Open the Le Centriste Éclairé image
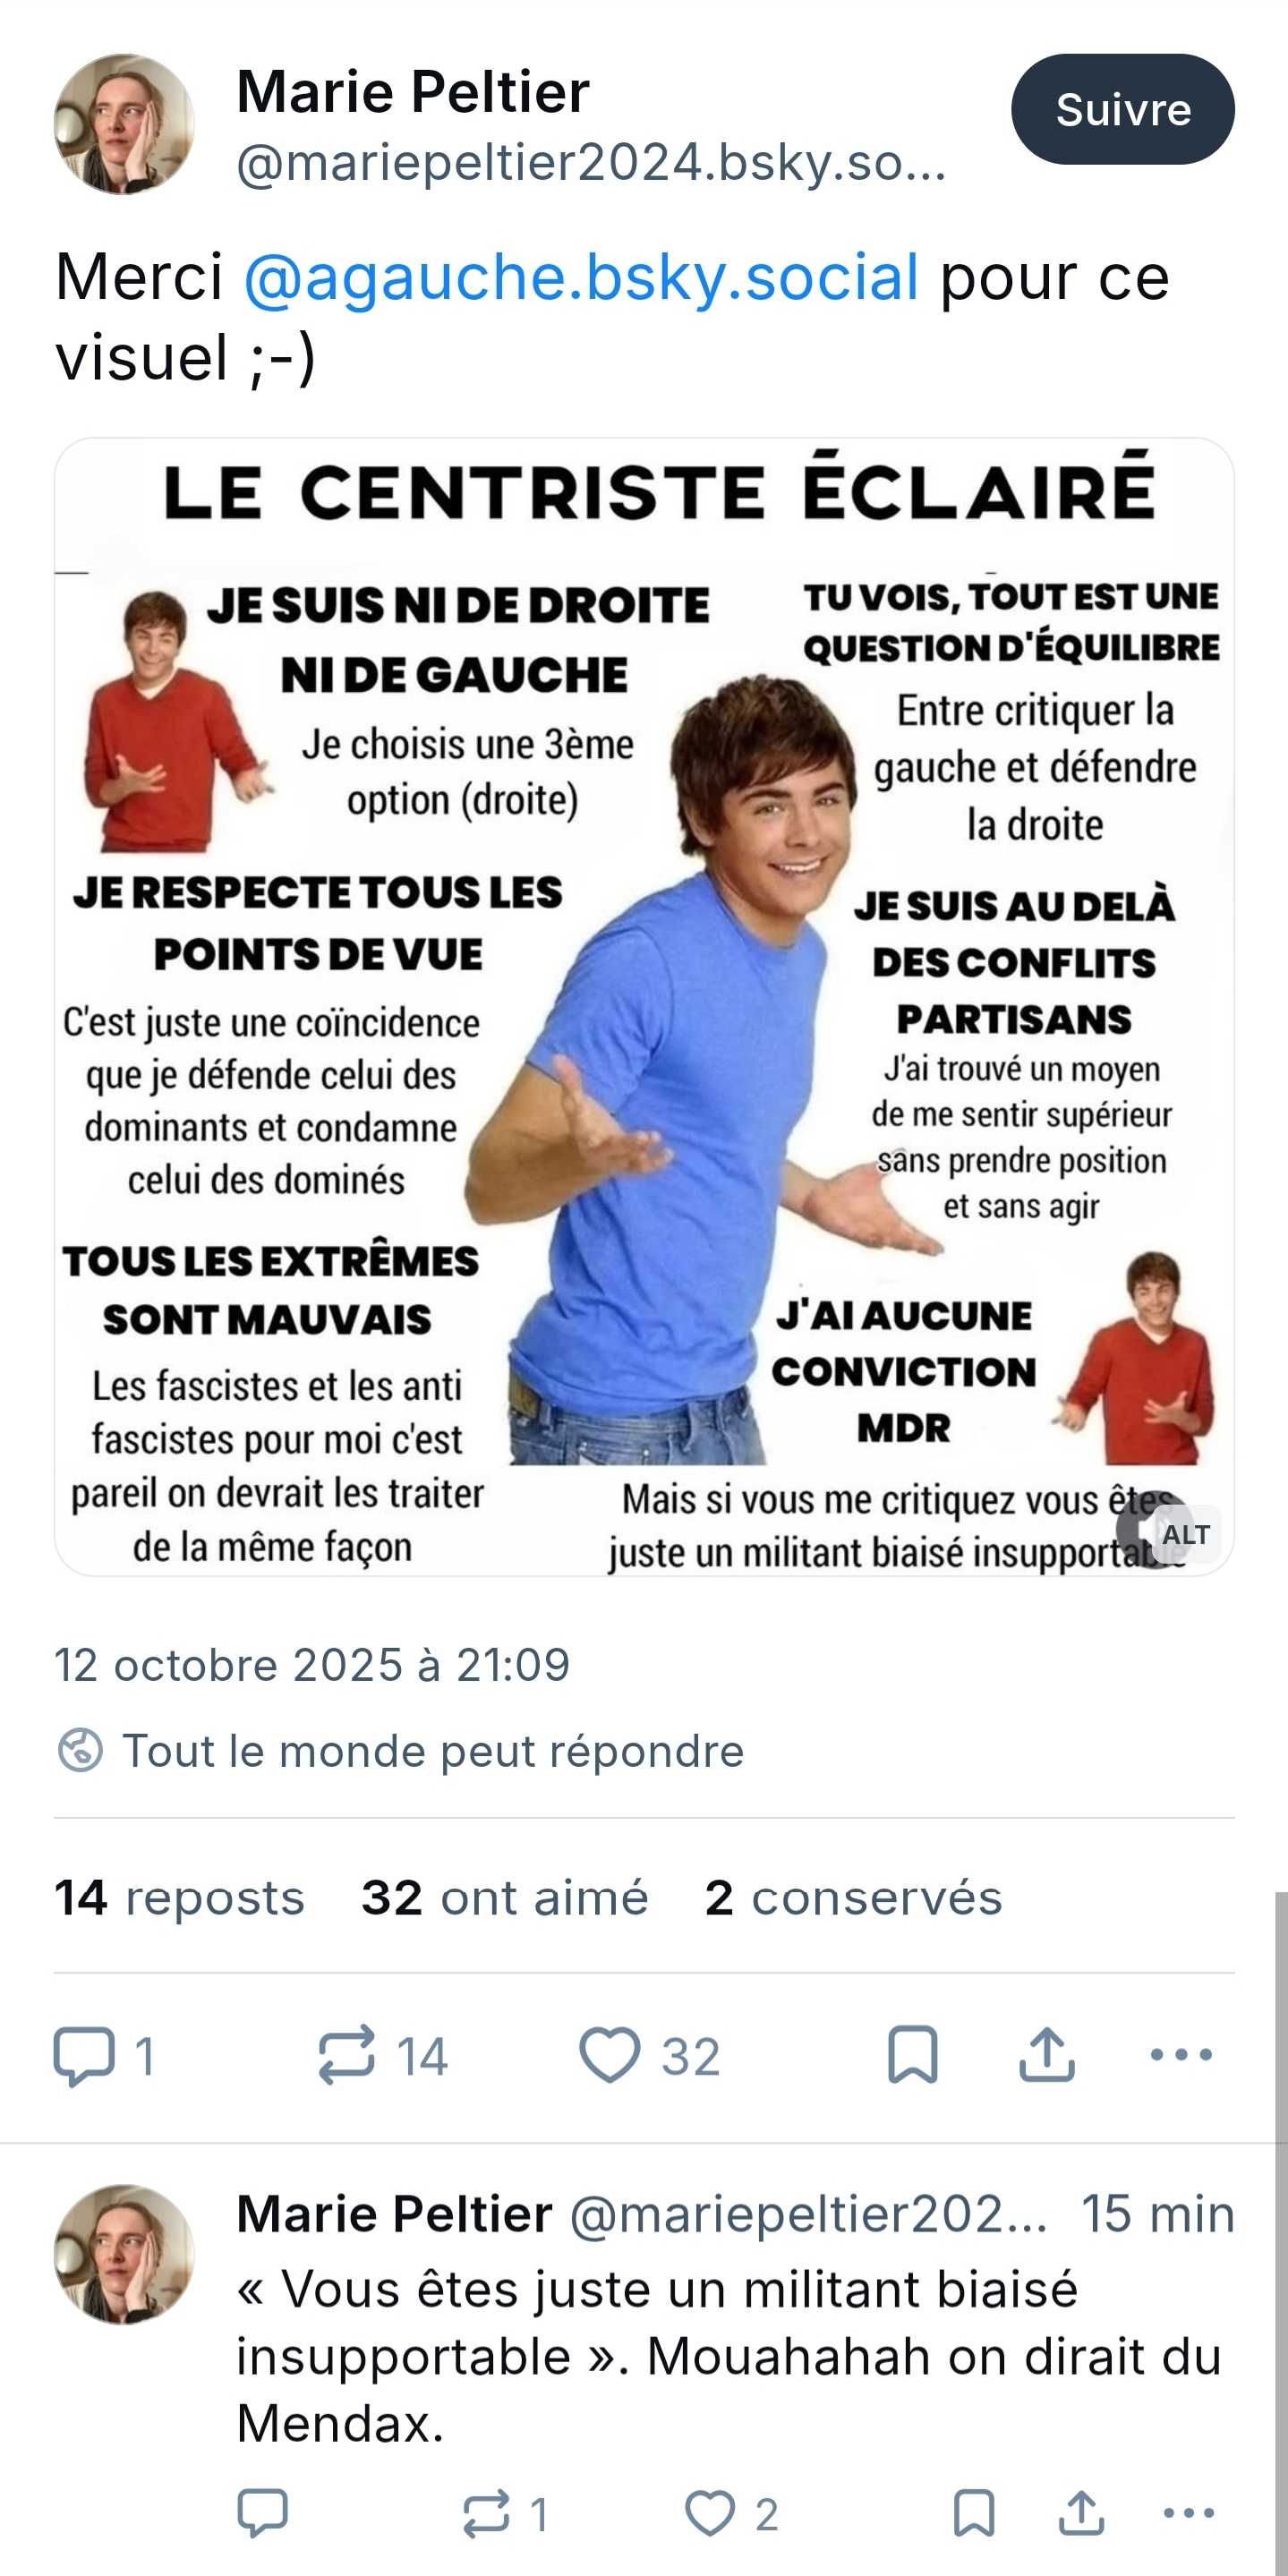 (x=644, y=1006)
